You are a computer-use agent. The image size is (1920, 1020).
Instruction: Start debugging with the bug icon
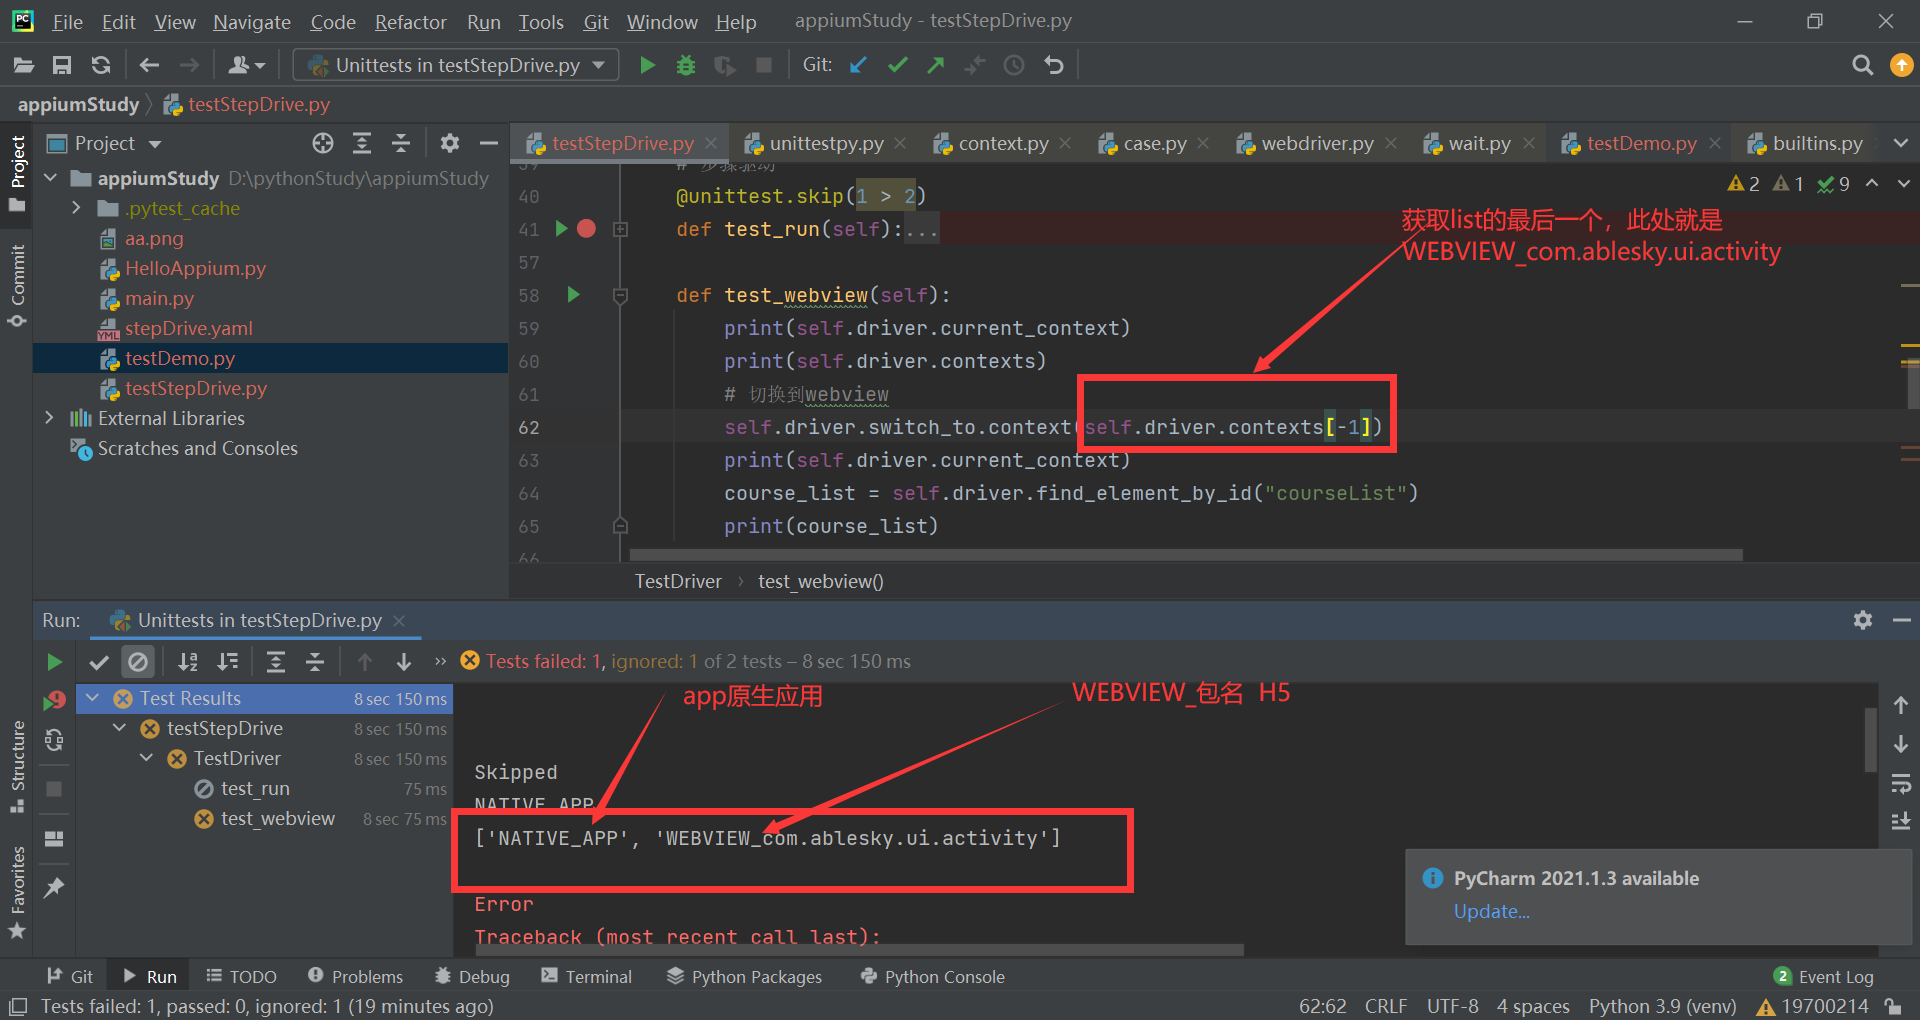tap(686, 65)
